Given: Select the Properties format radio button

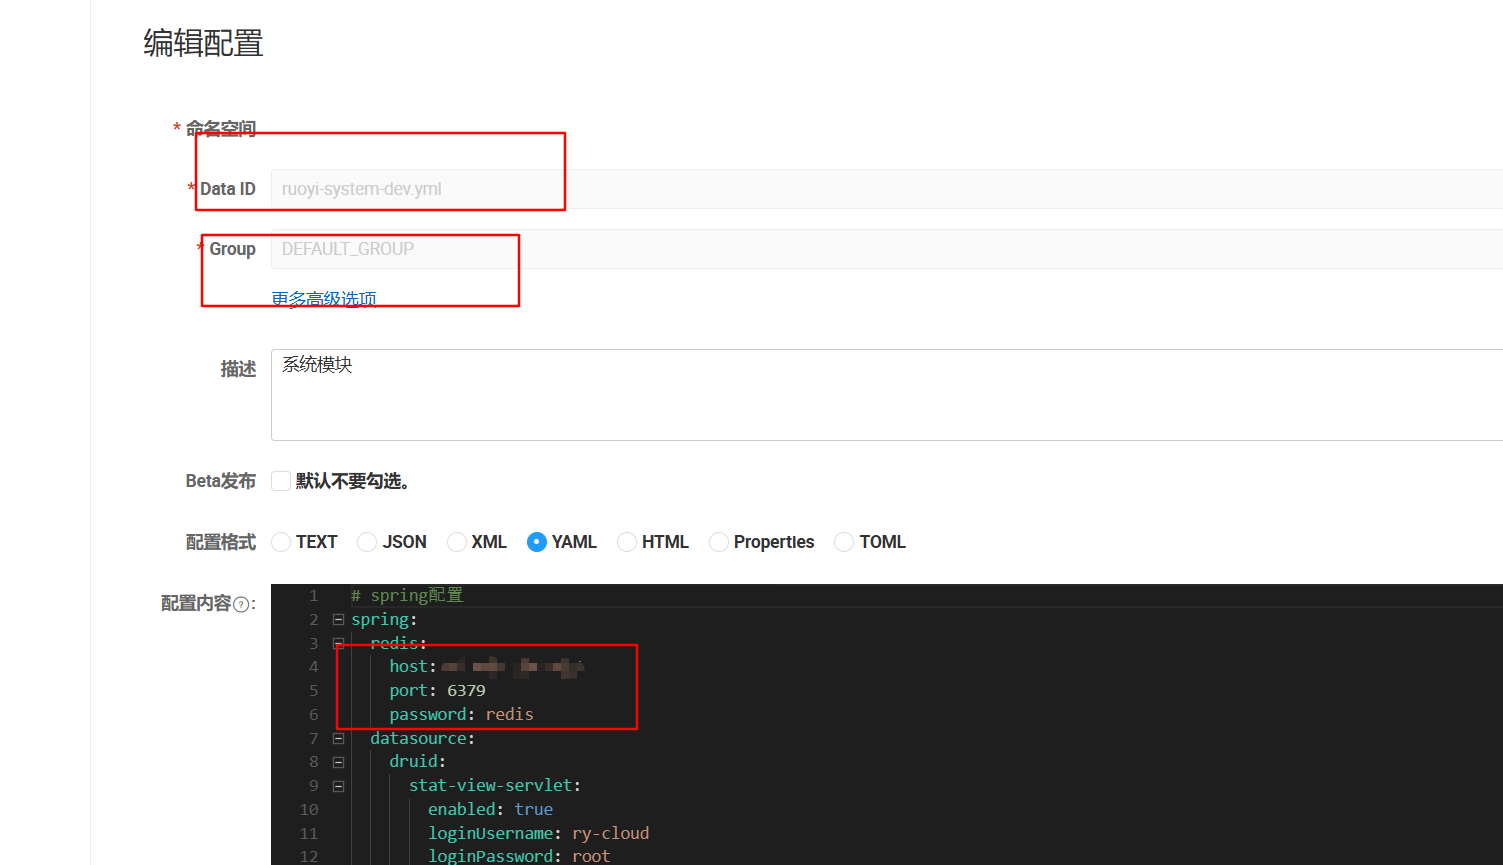Looking at the screenshot, I should 719,542.
